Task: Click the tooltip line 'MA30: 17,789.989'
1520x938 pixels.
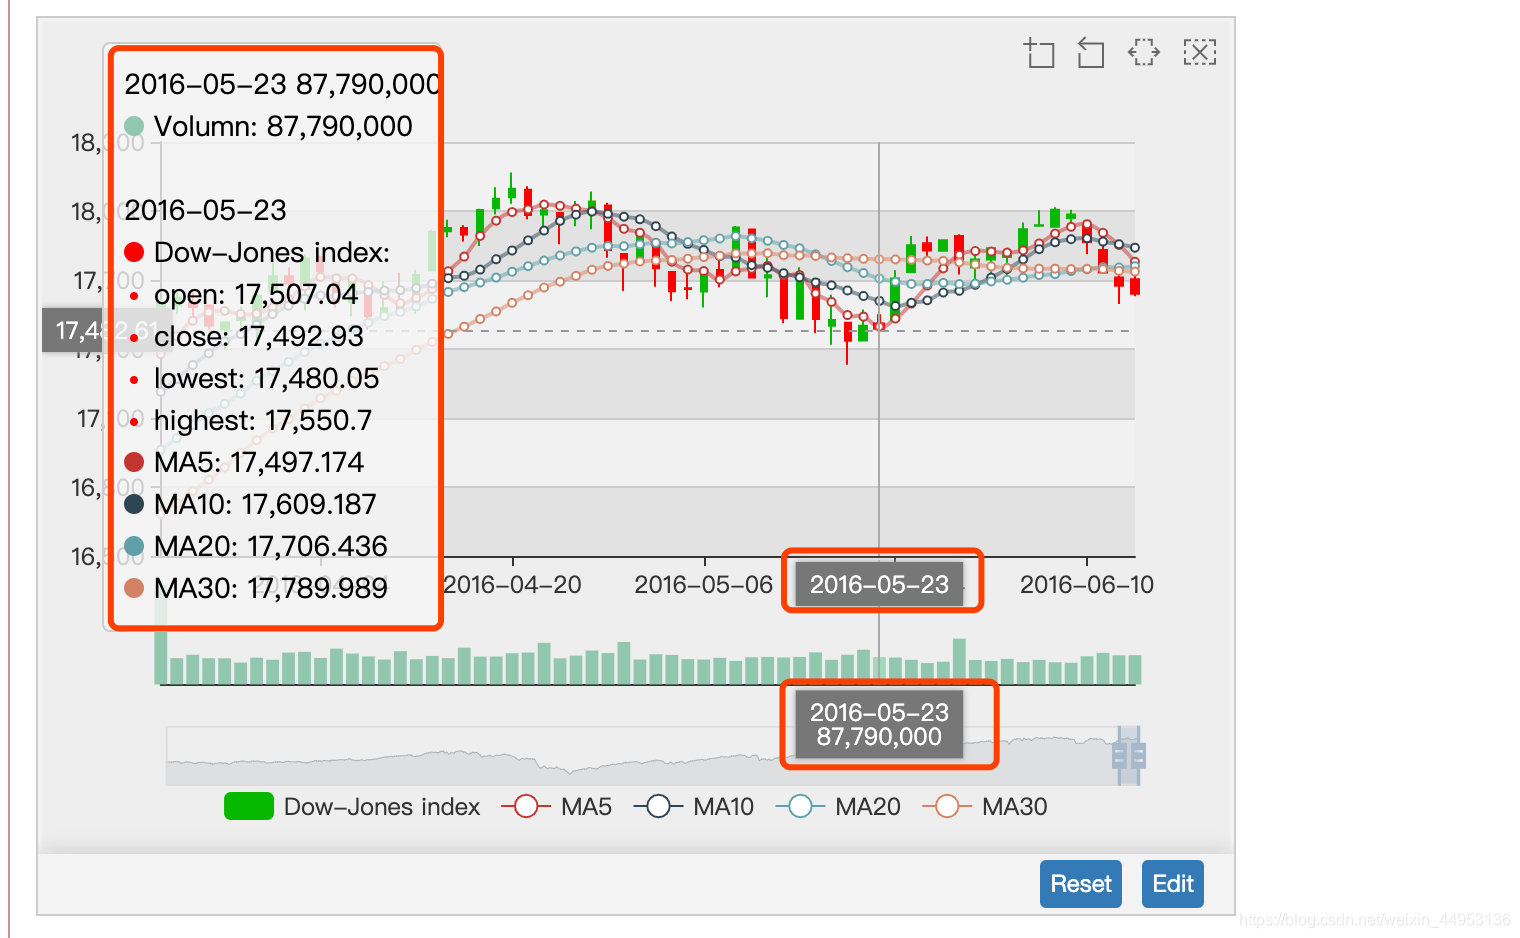Action: coord(255,588)
